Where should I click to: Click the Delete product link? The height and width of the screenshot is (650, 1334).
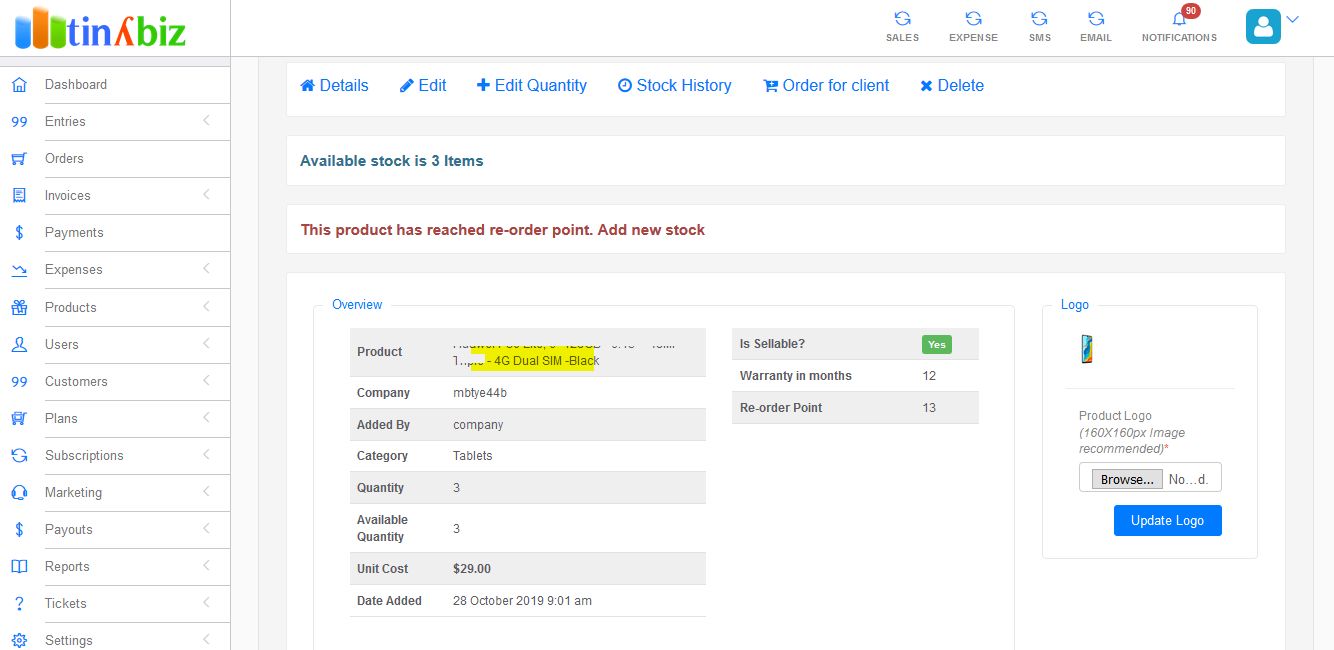(x=952, y=86)
